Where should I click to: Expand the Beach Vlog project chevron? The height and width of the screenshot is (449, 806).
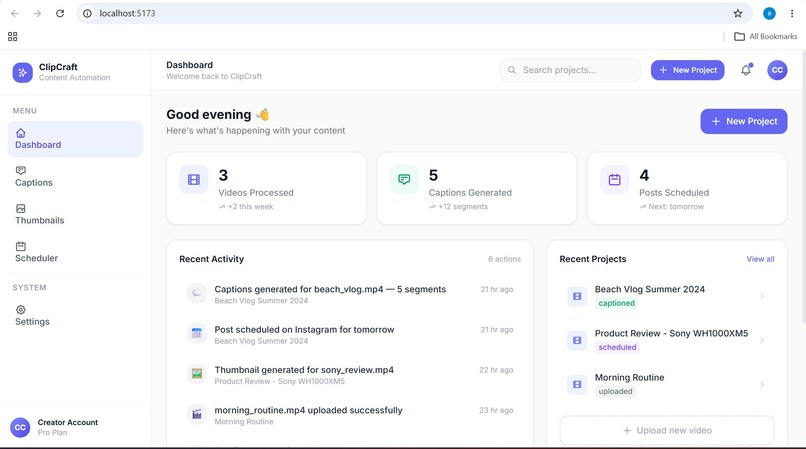[762, 296]
